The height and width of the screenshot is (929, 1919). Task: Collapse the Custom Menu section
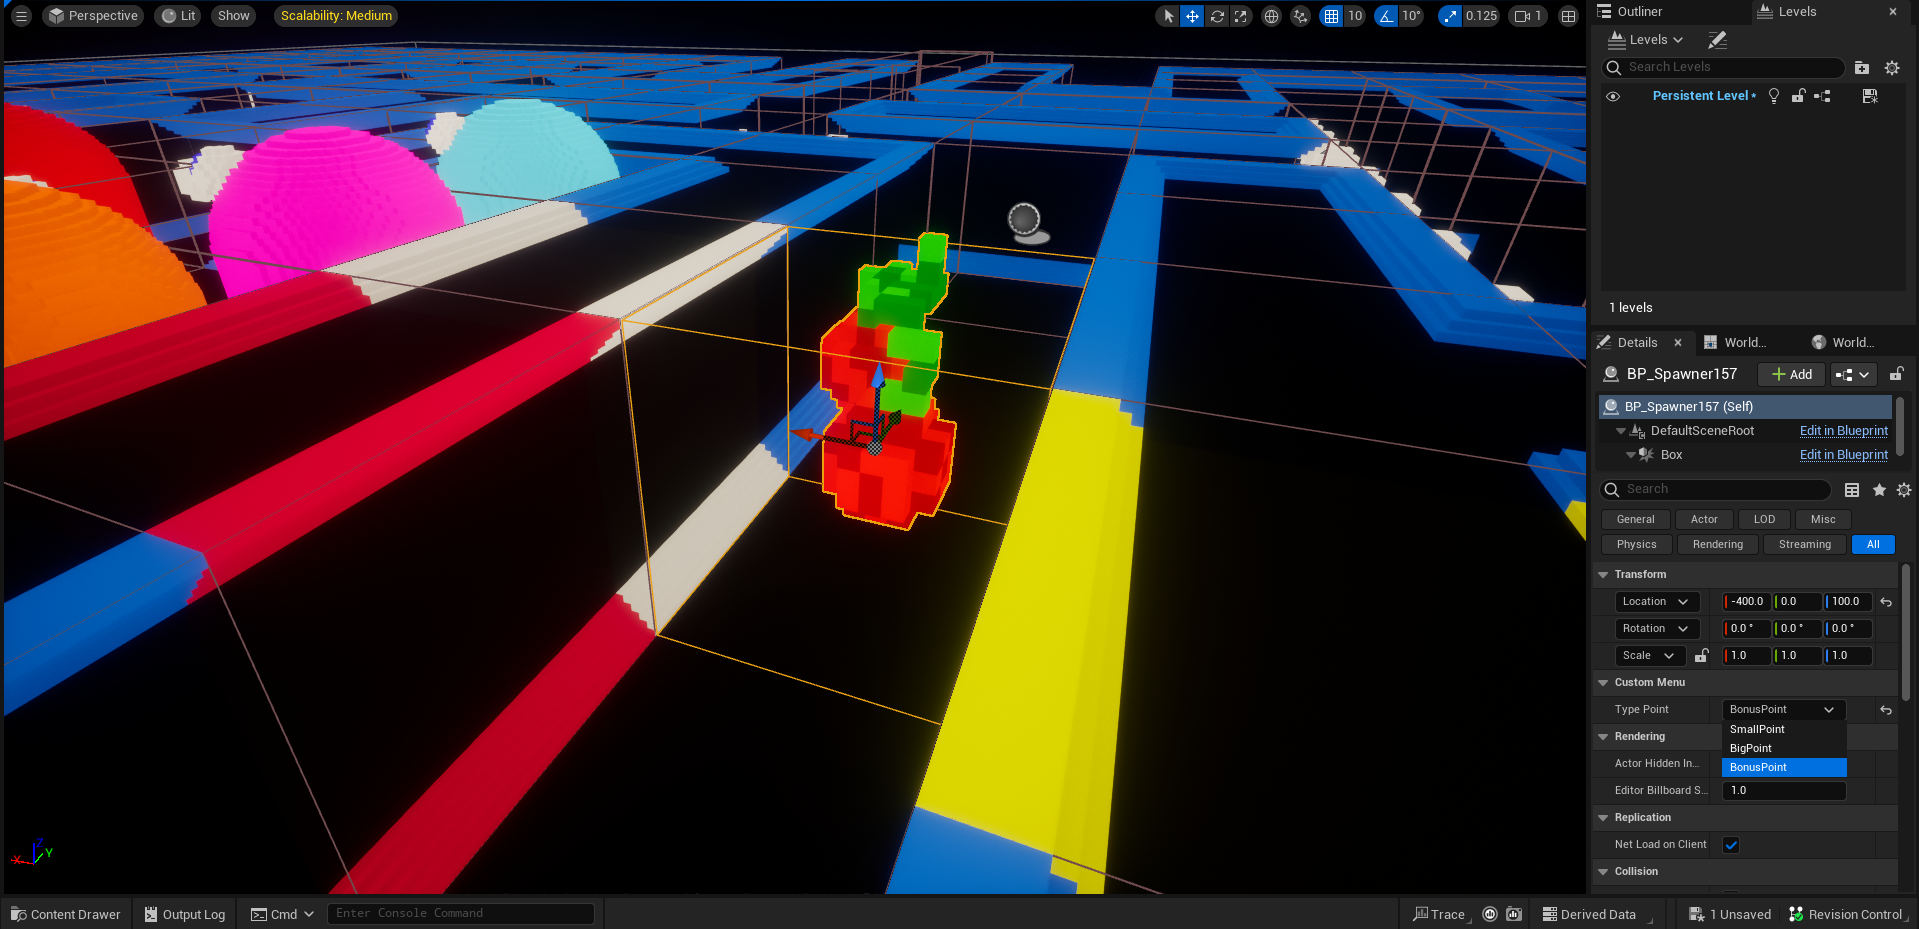click(x=1603, y=683)
